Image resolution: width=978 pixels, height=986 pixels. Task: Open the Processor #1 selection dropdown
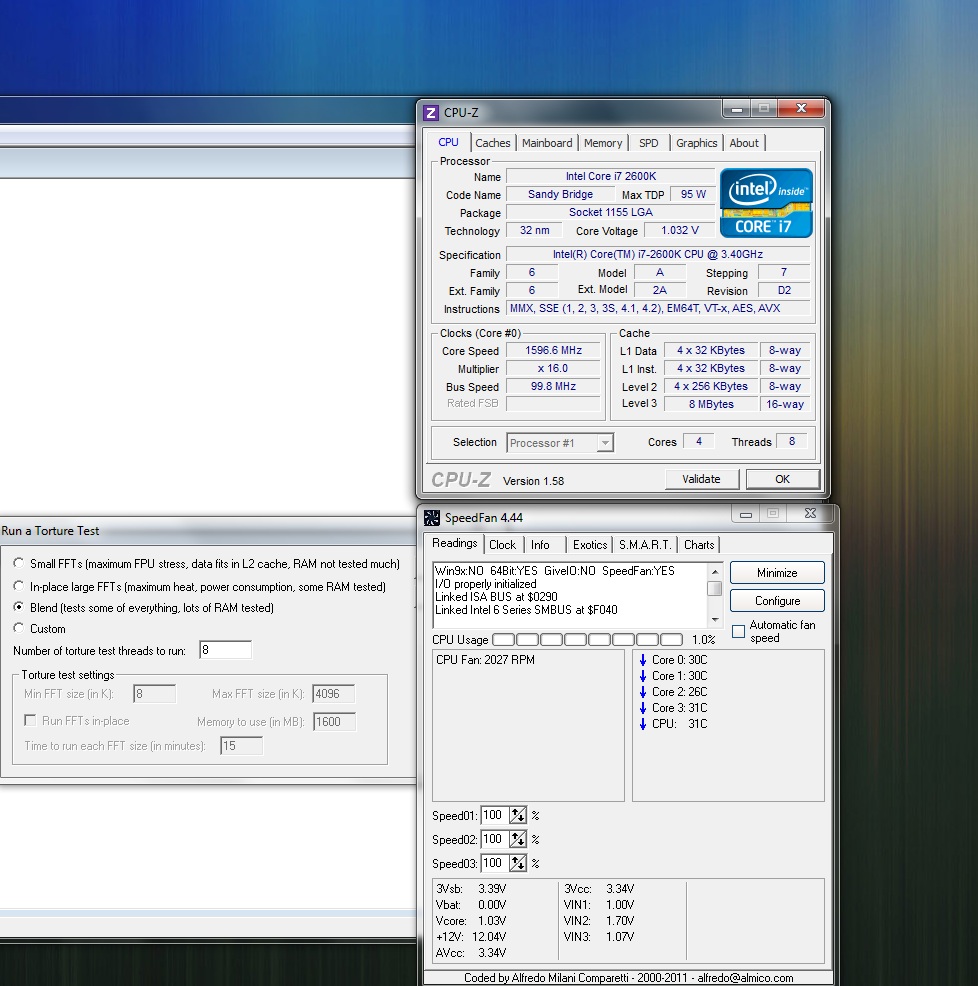click(x=604, y=442)
